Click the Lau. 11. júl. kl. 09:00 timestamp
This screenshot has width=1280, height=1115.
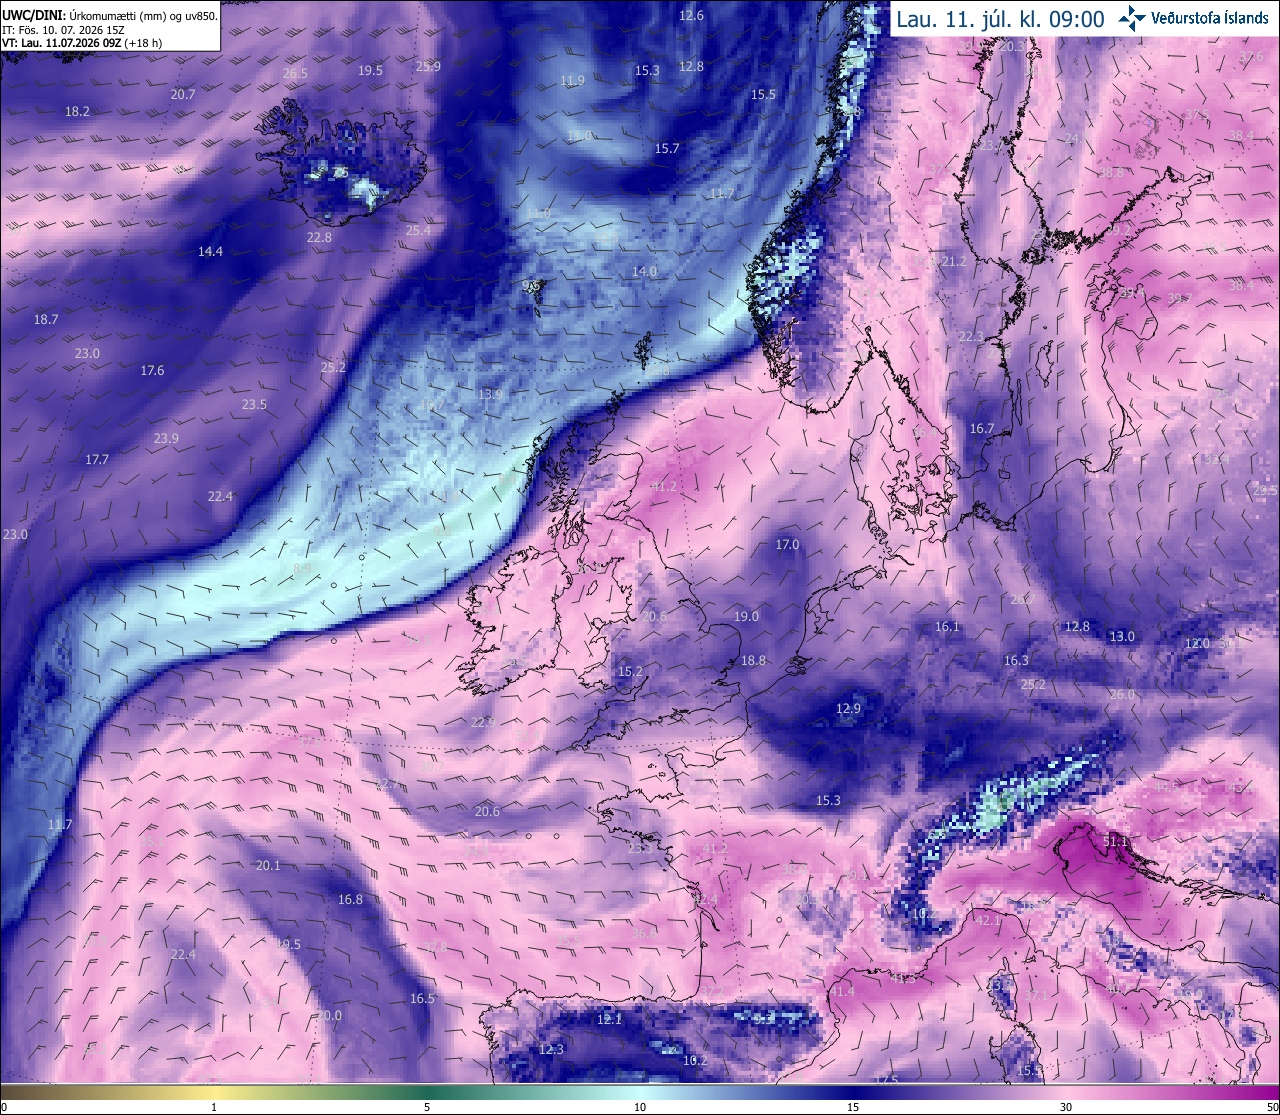1000,19
